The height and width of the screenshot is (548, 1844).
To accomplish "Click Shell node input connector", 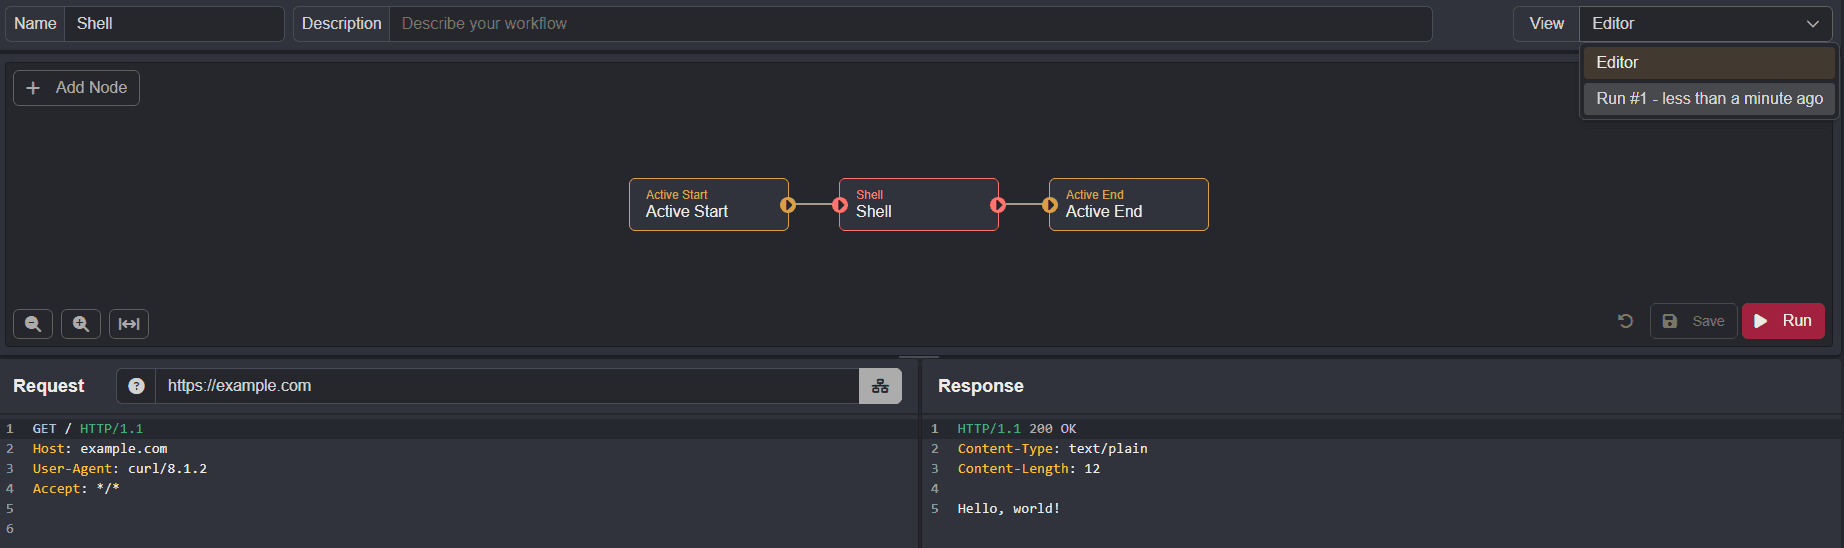I will tap(840, 205).
